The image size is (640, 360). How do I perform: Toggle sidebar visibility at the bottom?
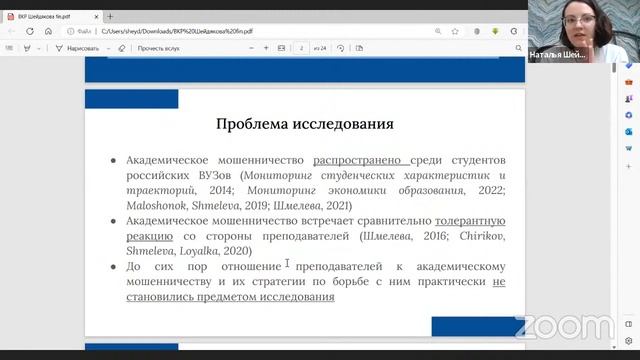tap(629, 324)
